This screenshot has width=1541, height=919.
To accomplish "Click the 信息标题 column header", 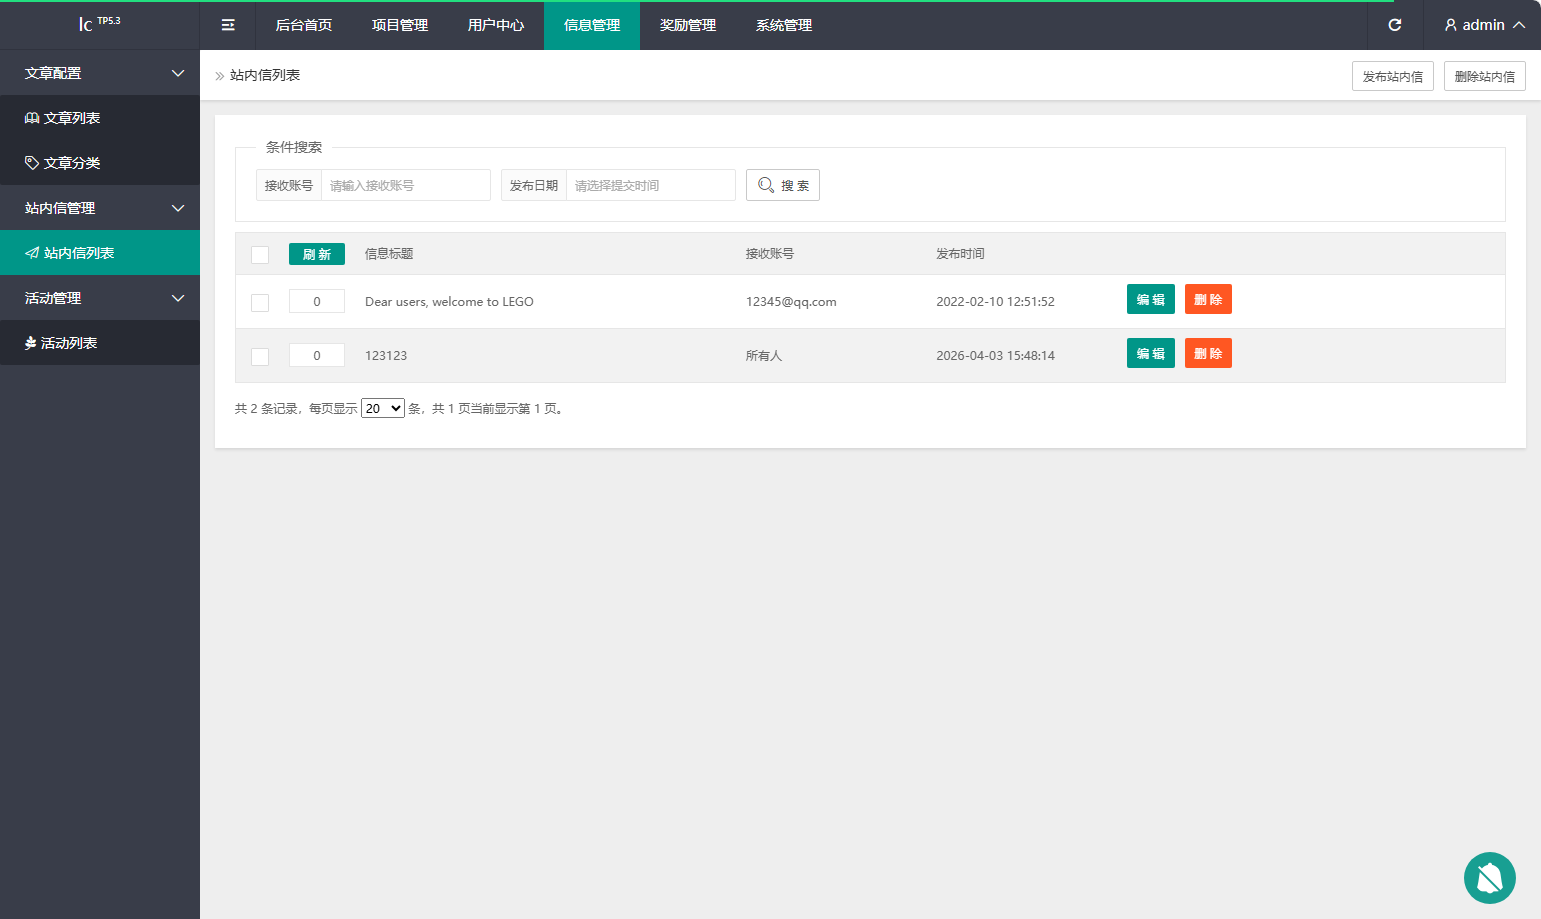I will pyautogui.click(x=389, y=254).
